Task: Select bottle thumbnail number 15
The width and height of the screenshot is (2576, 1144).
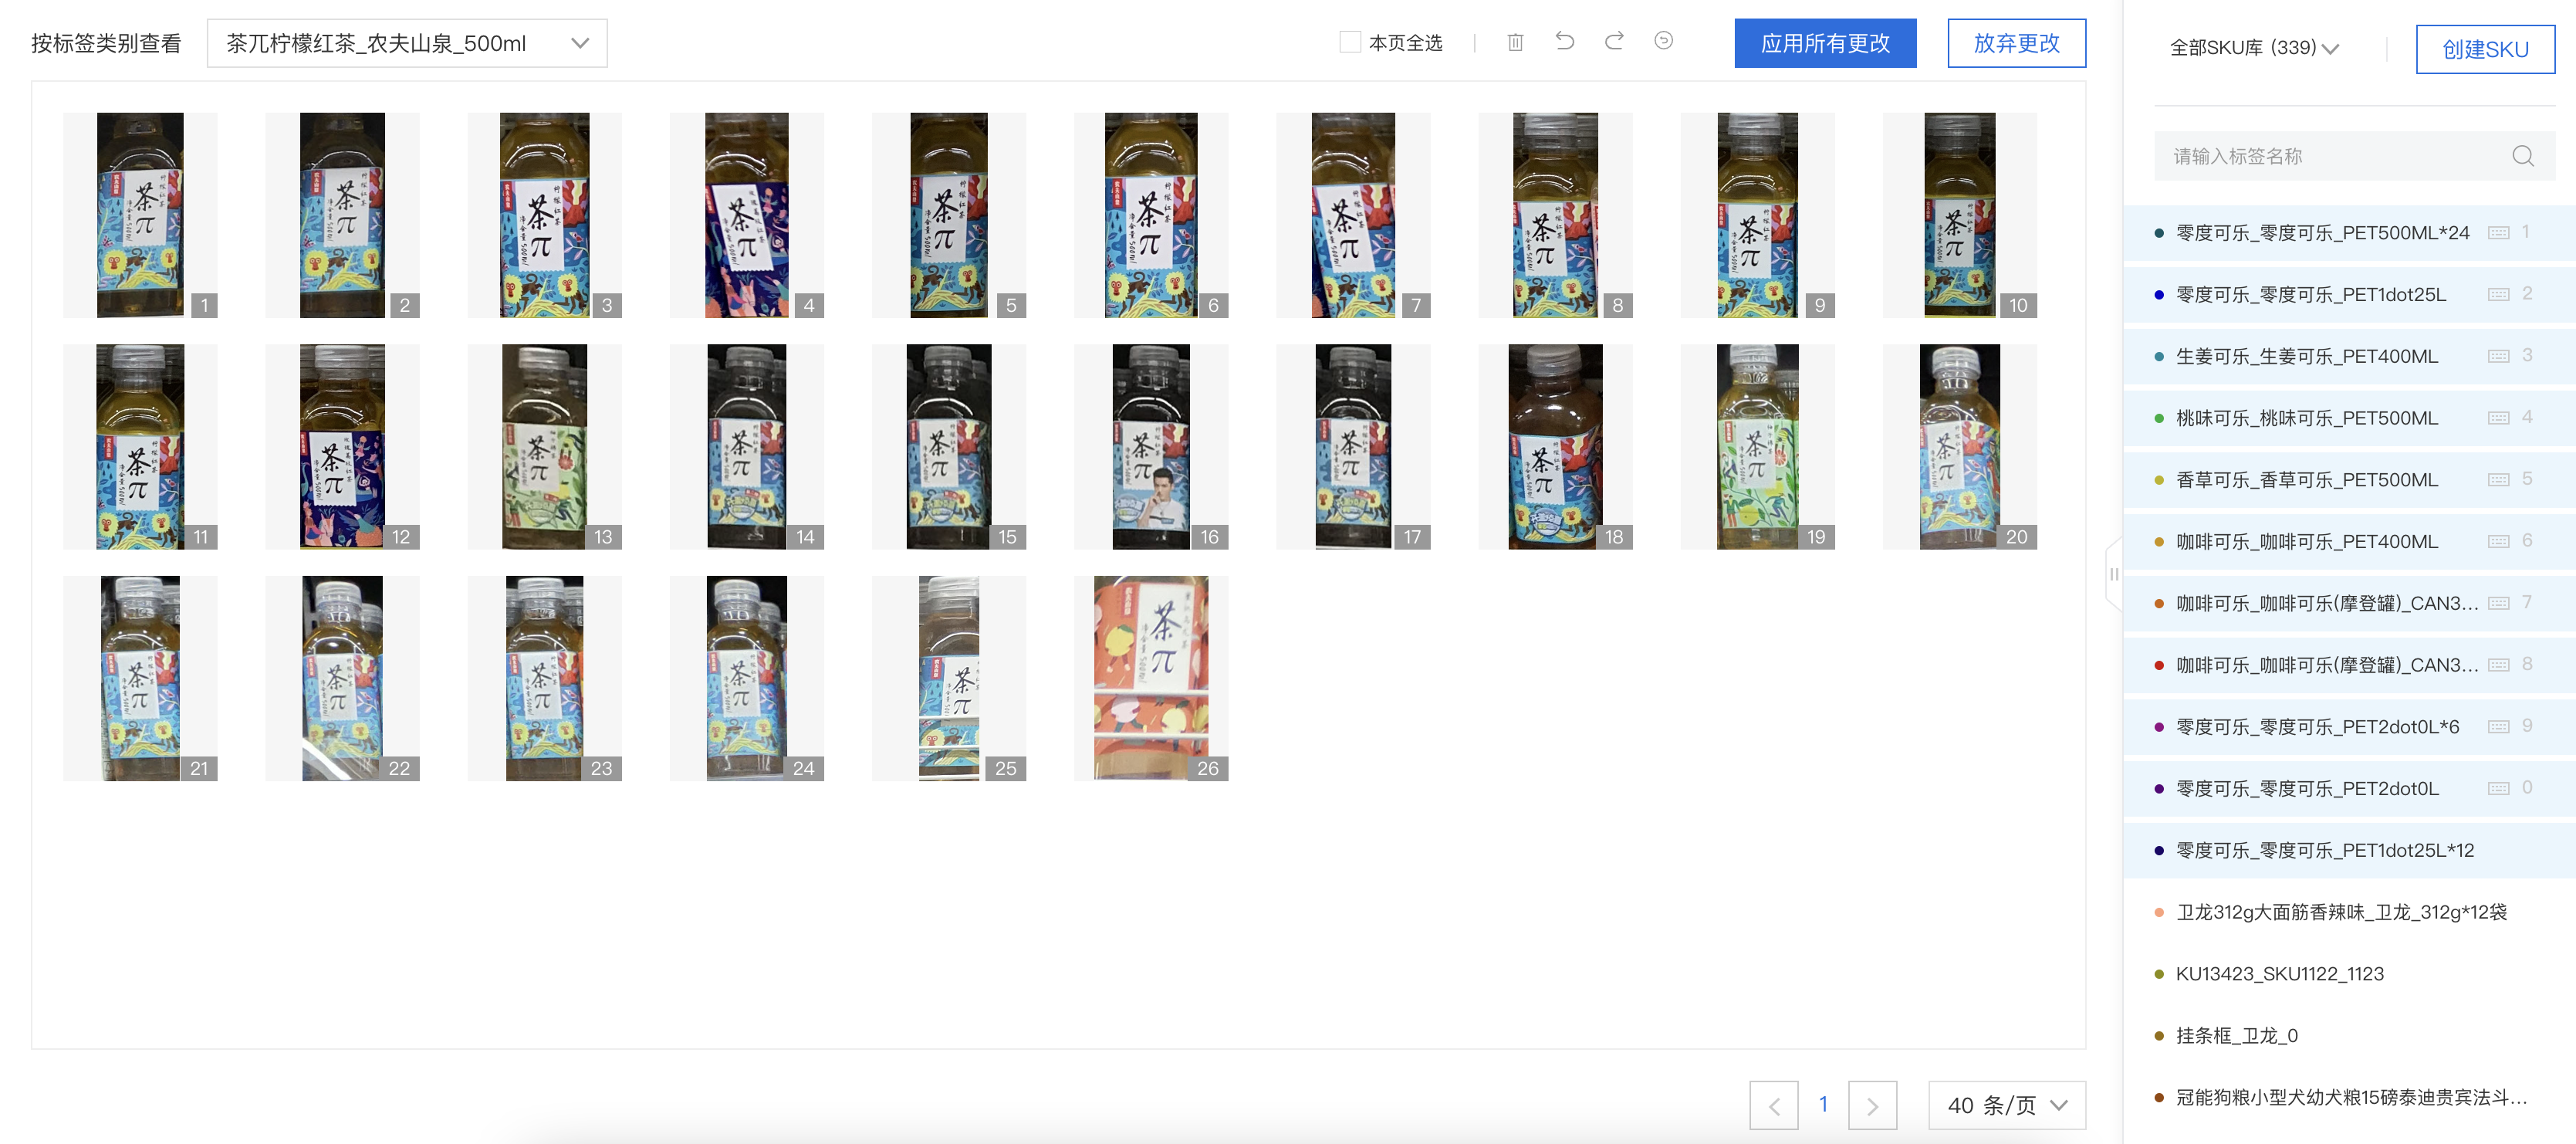Action: click(948, 447)
